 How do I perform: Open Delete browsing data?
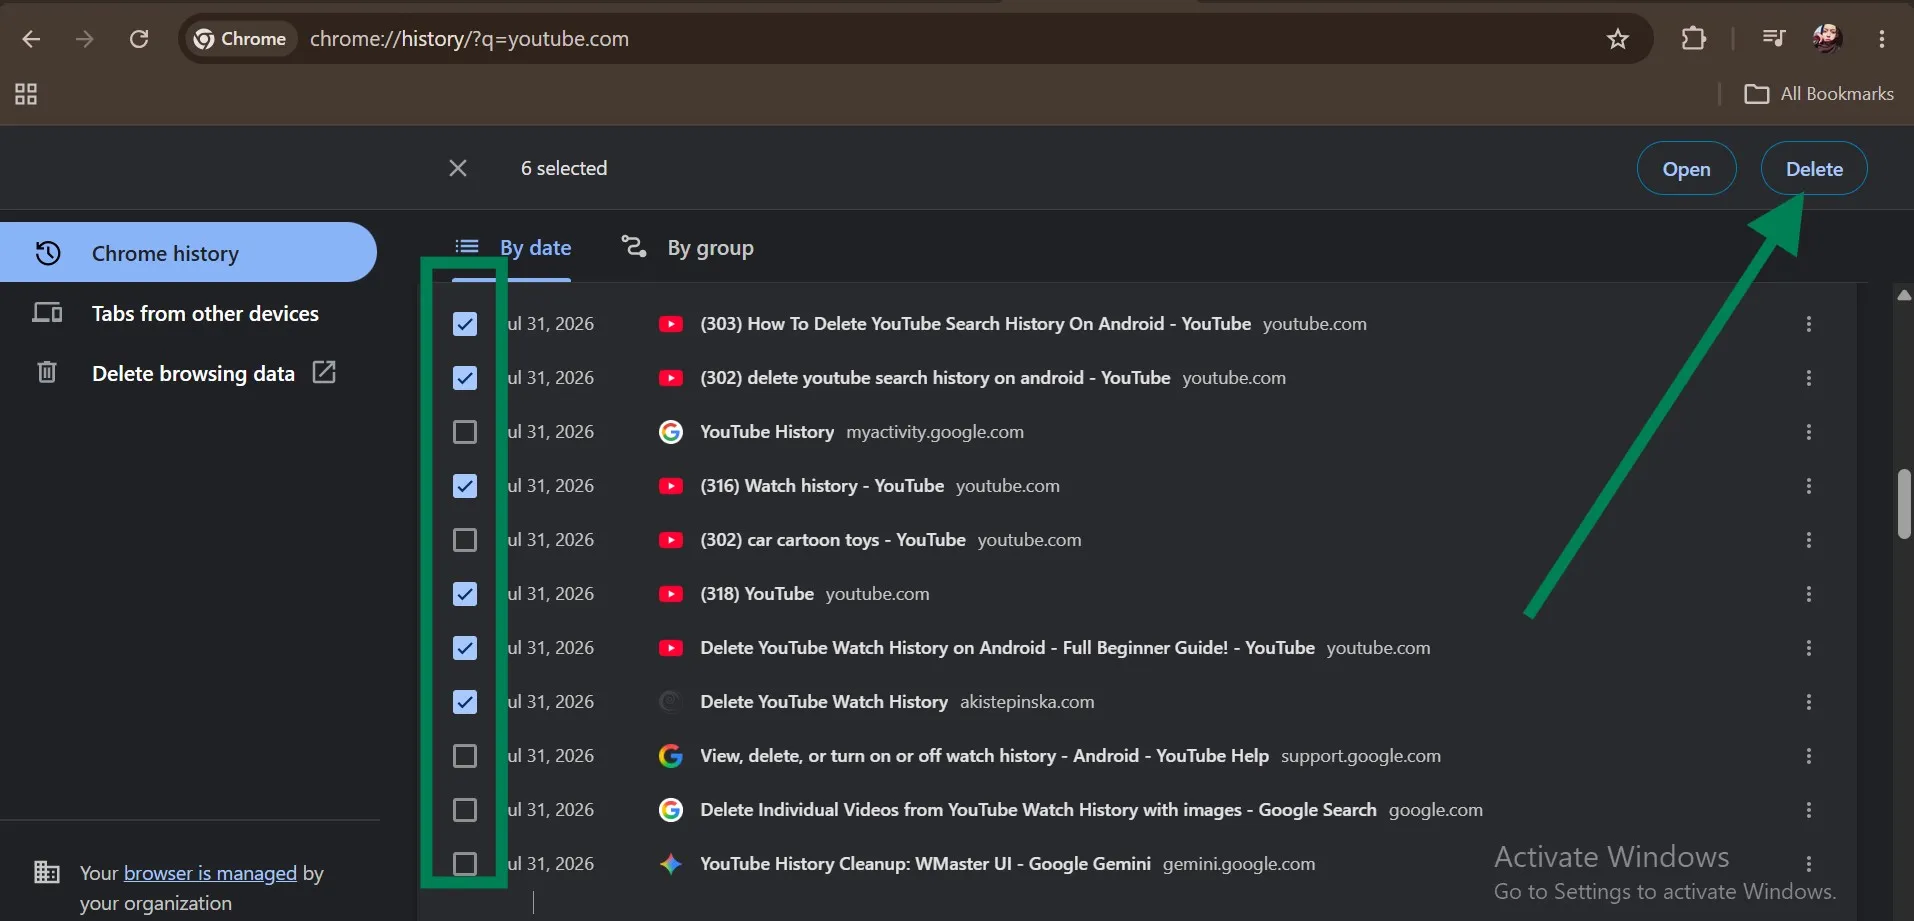(188, 373)
